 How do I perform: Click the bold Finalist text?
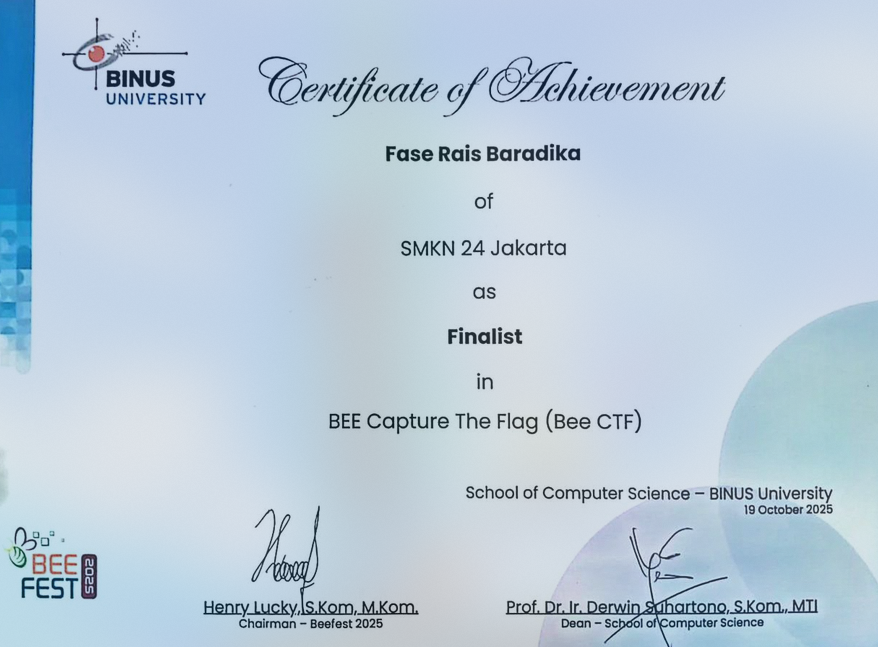tap(484, 336)
